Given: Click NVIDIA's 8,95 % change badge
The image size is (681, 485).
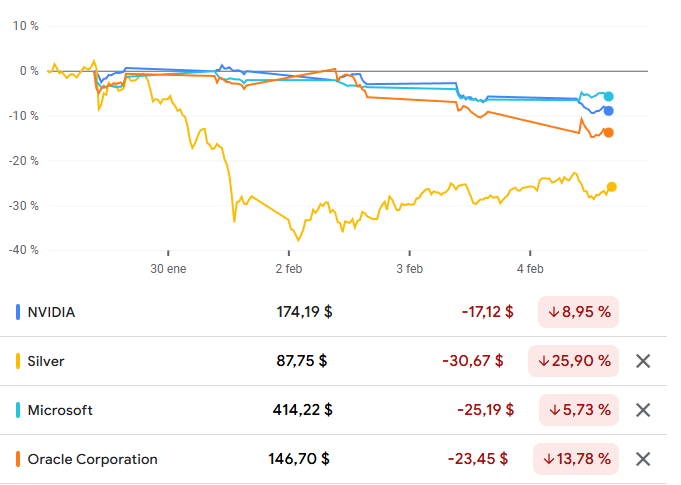Looking at the screenshot, I should [578, 312].
